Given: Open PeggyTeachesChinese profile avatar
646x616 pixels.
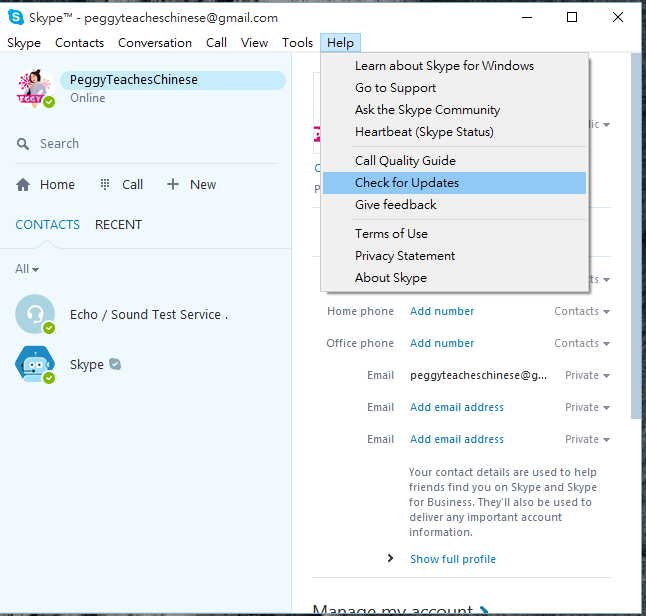Looking at the screenshot, I should click(x=35, y=88).
